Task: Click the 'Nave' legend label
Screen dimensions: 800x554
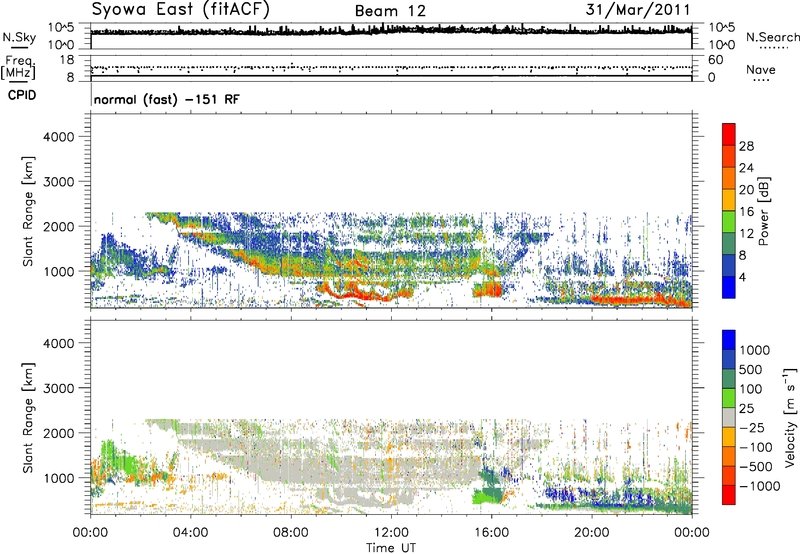Action: (761, 70)
